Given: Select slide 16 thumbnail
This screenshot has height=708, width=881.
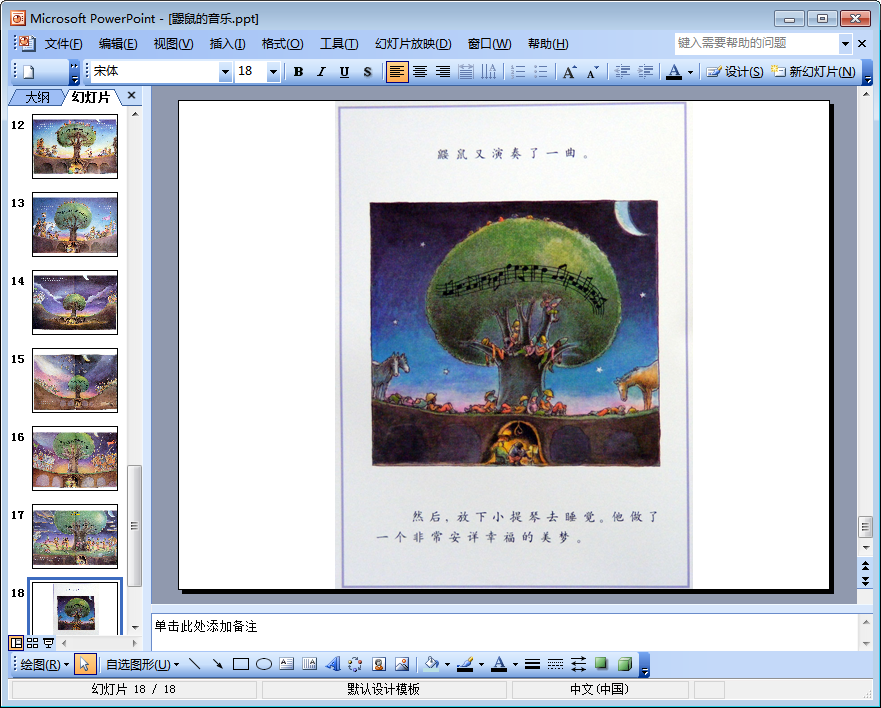Looking at the screenshot, I should click(75, 459).
